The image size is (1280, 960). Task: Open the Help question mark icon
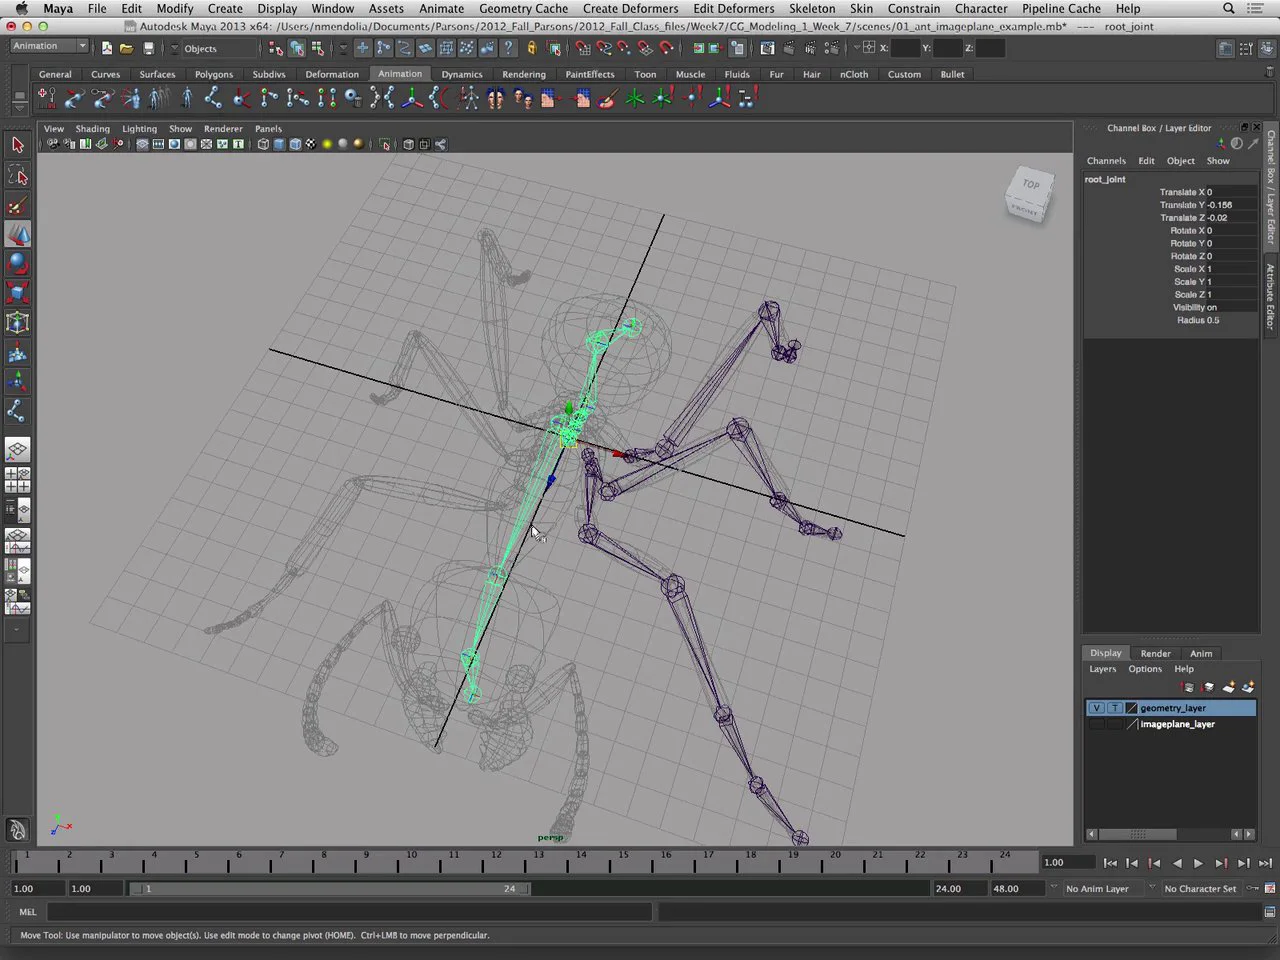click(508, 48)
